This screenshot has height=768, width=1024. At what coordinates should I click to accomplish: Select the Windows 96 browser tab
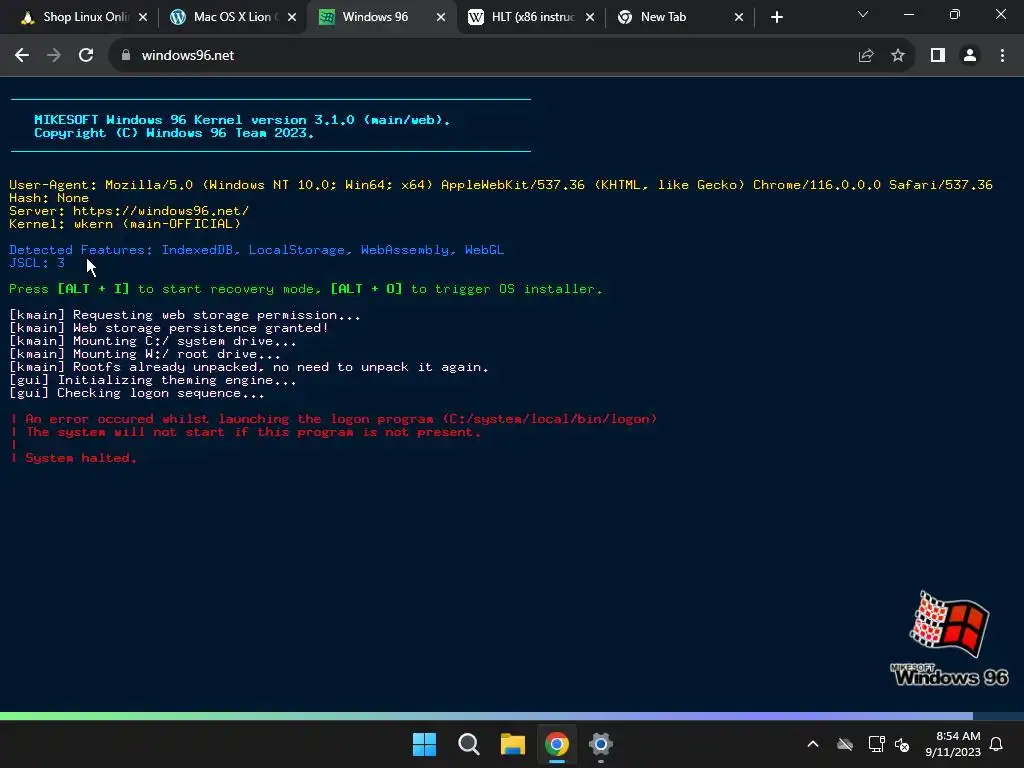(x=375, y=18)
